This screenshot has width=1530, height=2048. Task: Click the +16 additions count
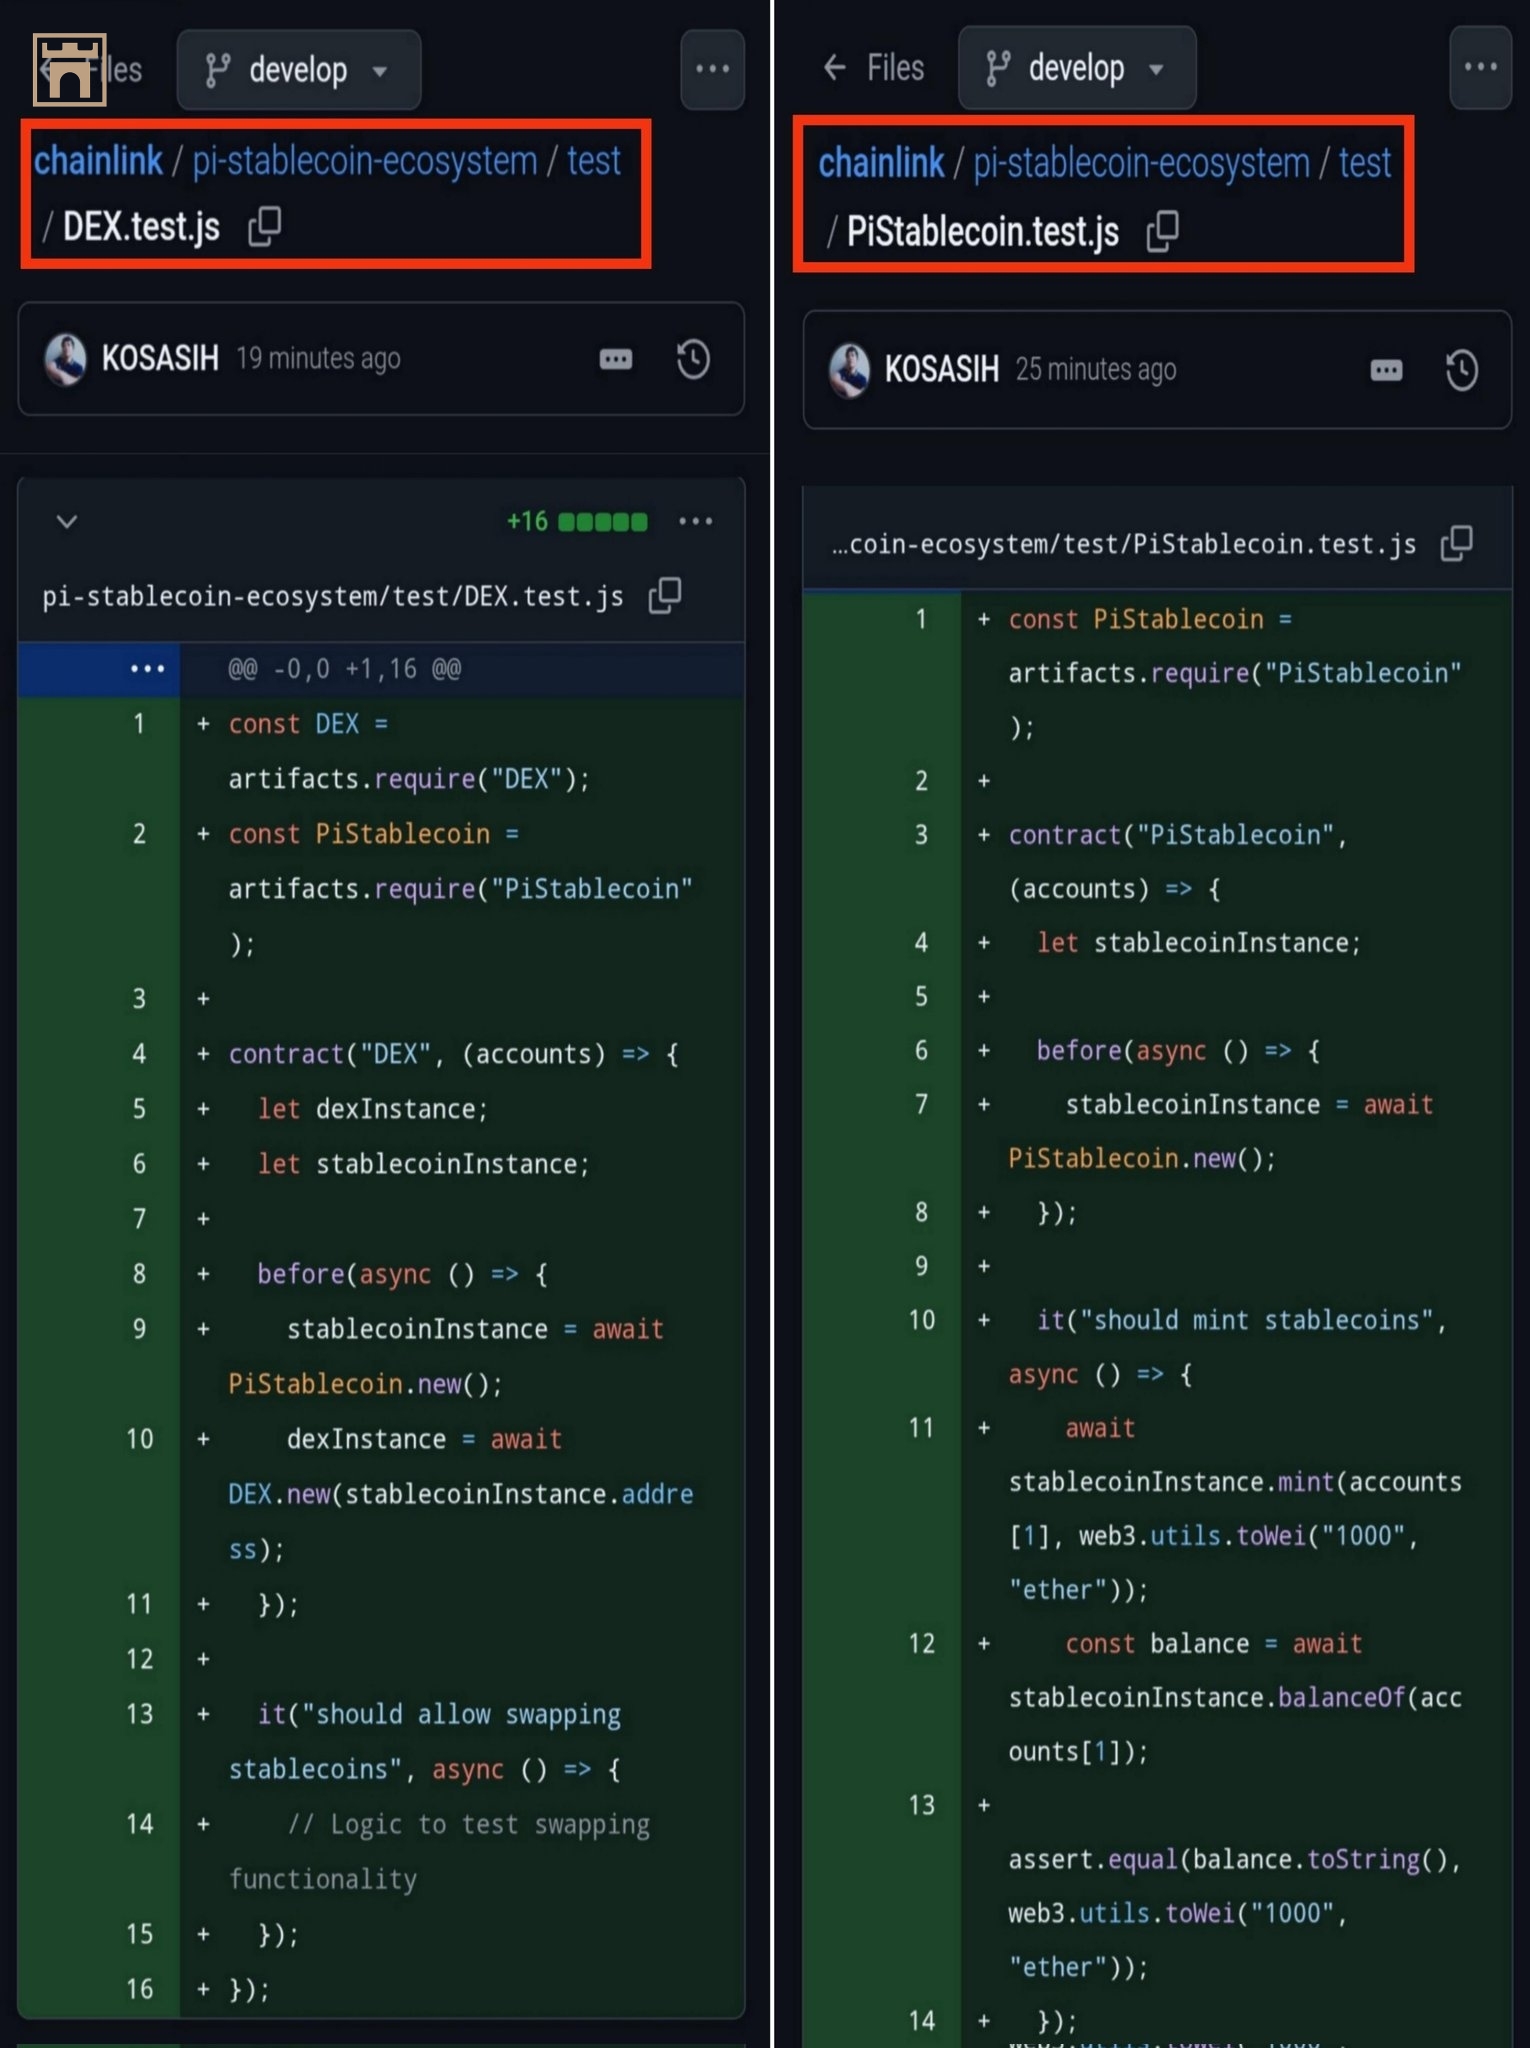pos(527,521)
